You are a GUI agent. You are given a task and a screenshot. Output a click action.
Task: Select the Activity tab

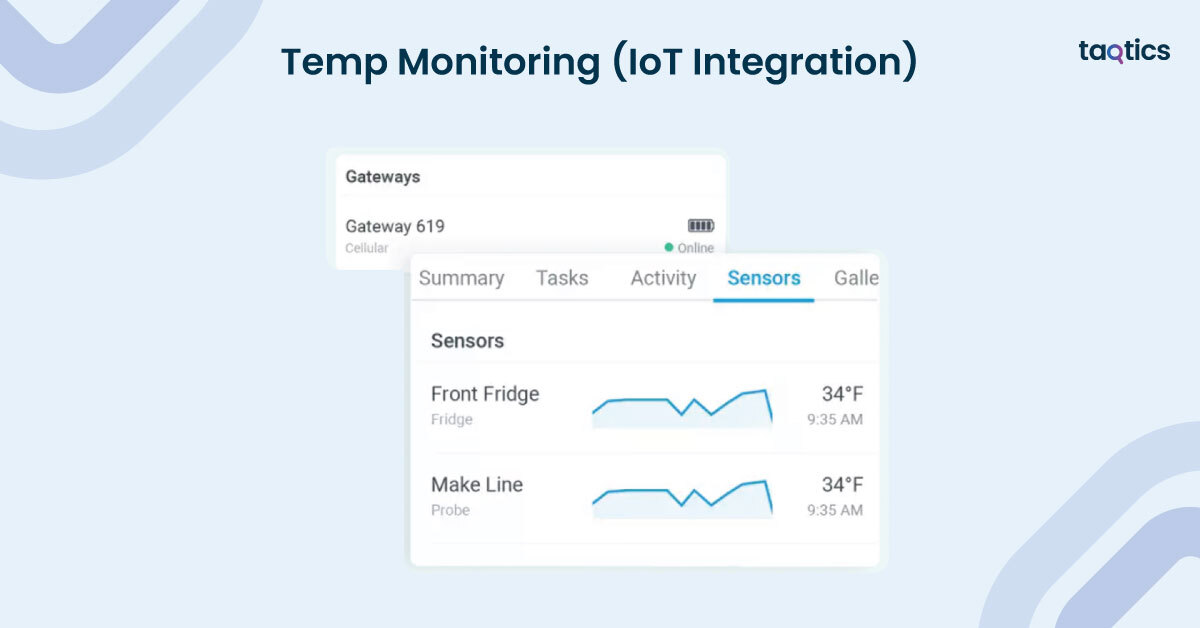pyautogui.click(x=663, y=278)
